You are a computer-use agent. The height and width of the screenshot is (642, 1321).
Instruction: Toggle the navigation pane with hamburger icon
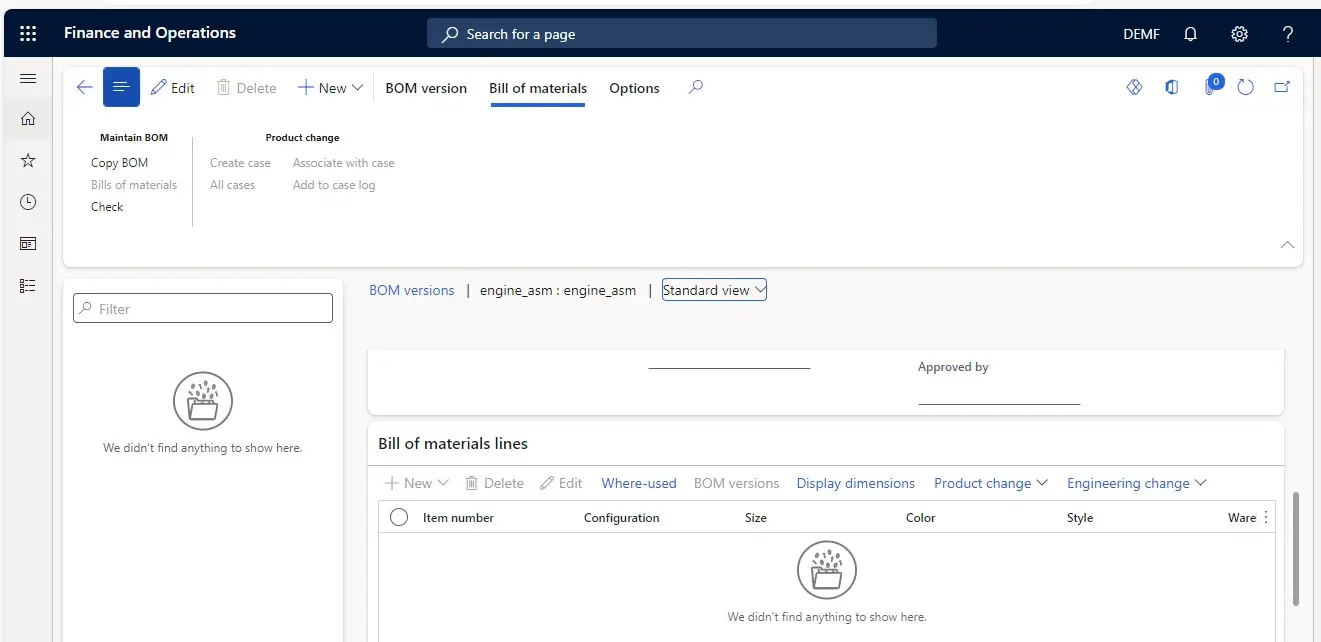[x=27, y=78]
